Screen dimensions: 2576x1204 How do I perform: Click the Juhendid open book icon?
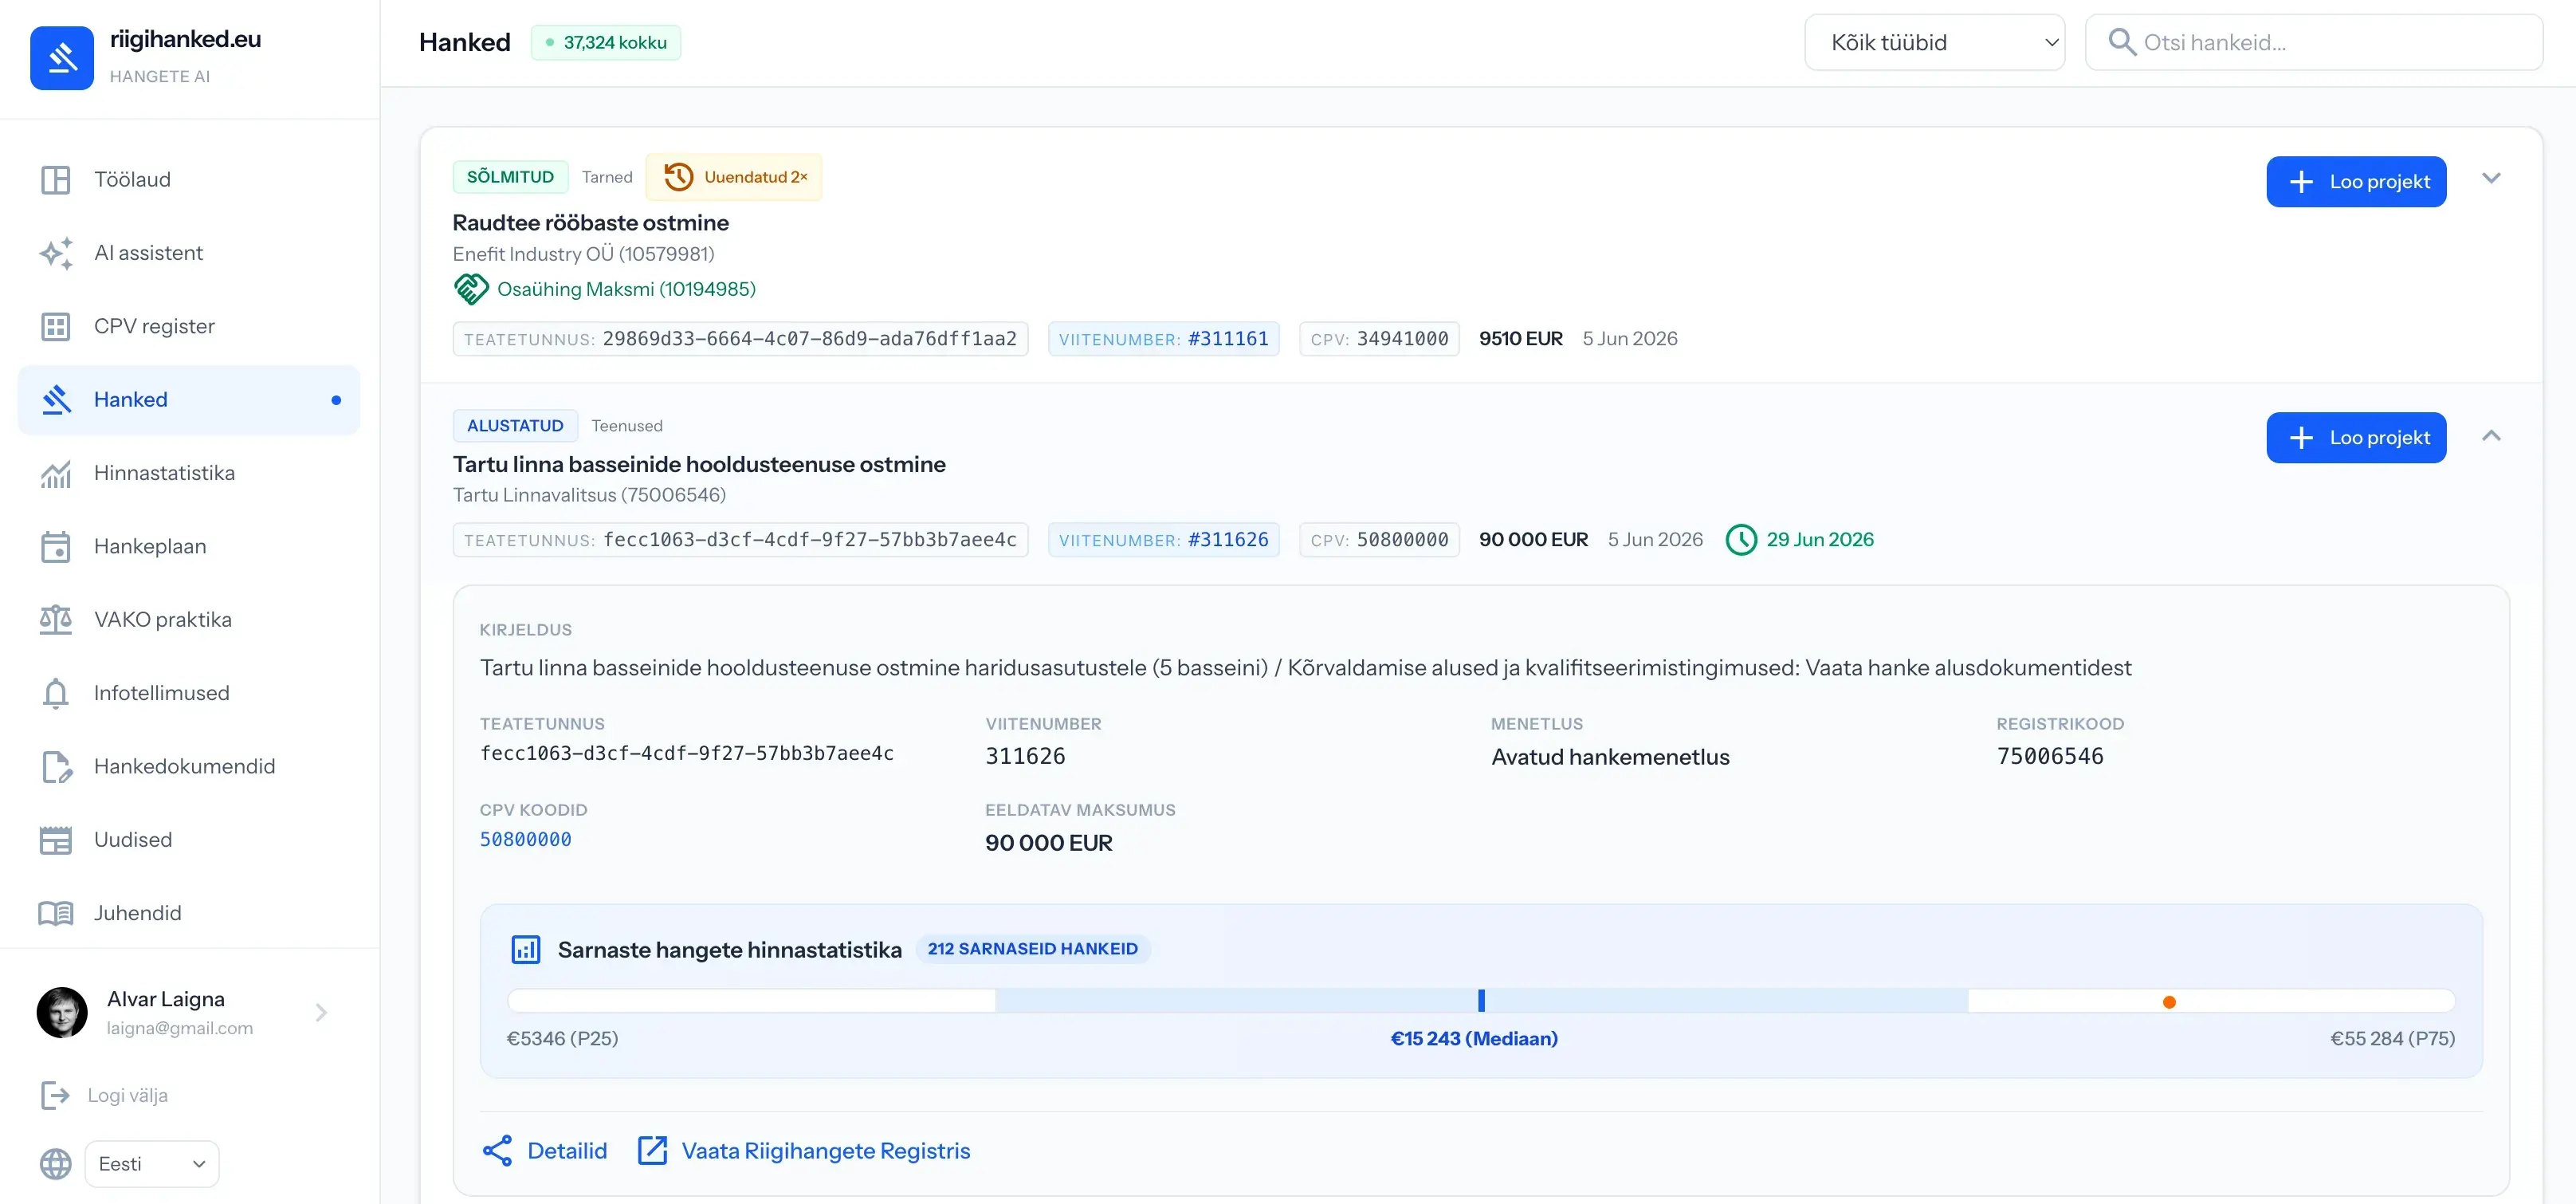(56, 914)
